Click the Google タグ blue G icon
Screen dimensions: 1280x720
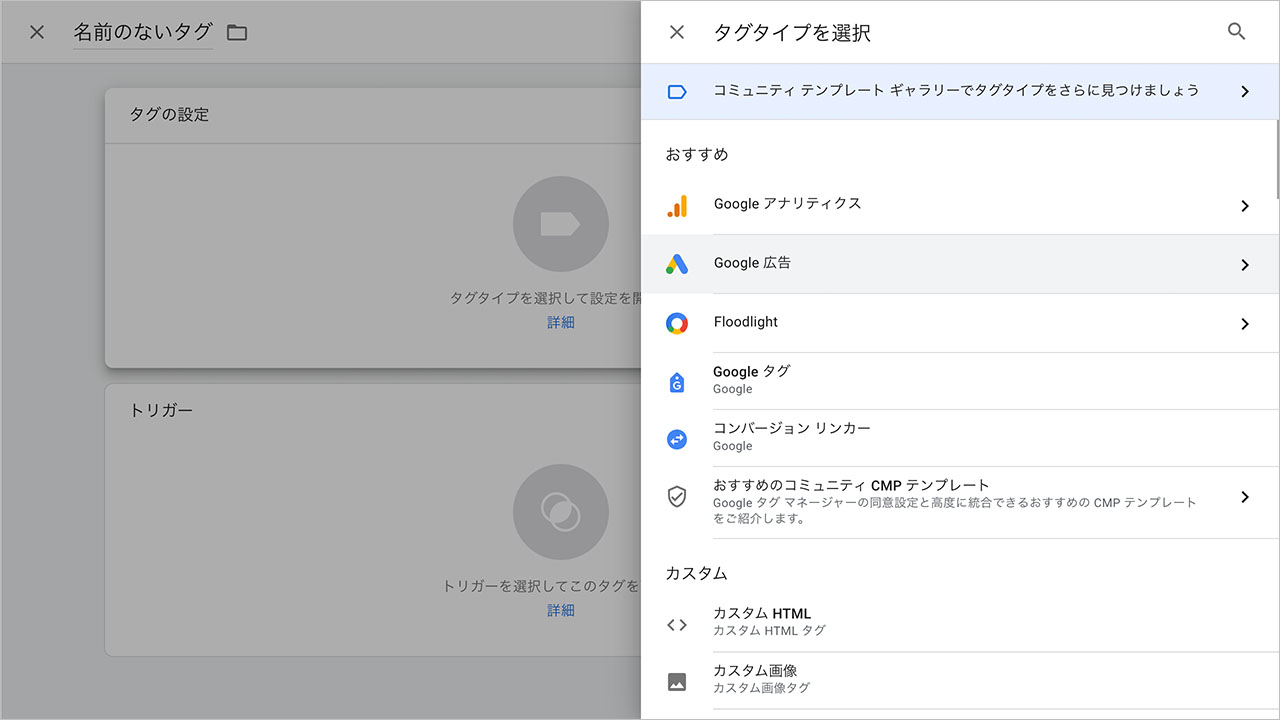click(678, 380)
